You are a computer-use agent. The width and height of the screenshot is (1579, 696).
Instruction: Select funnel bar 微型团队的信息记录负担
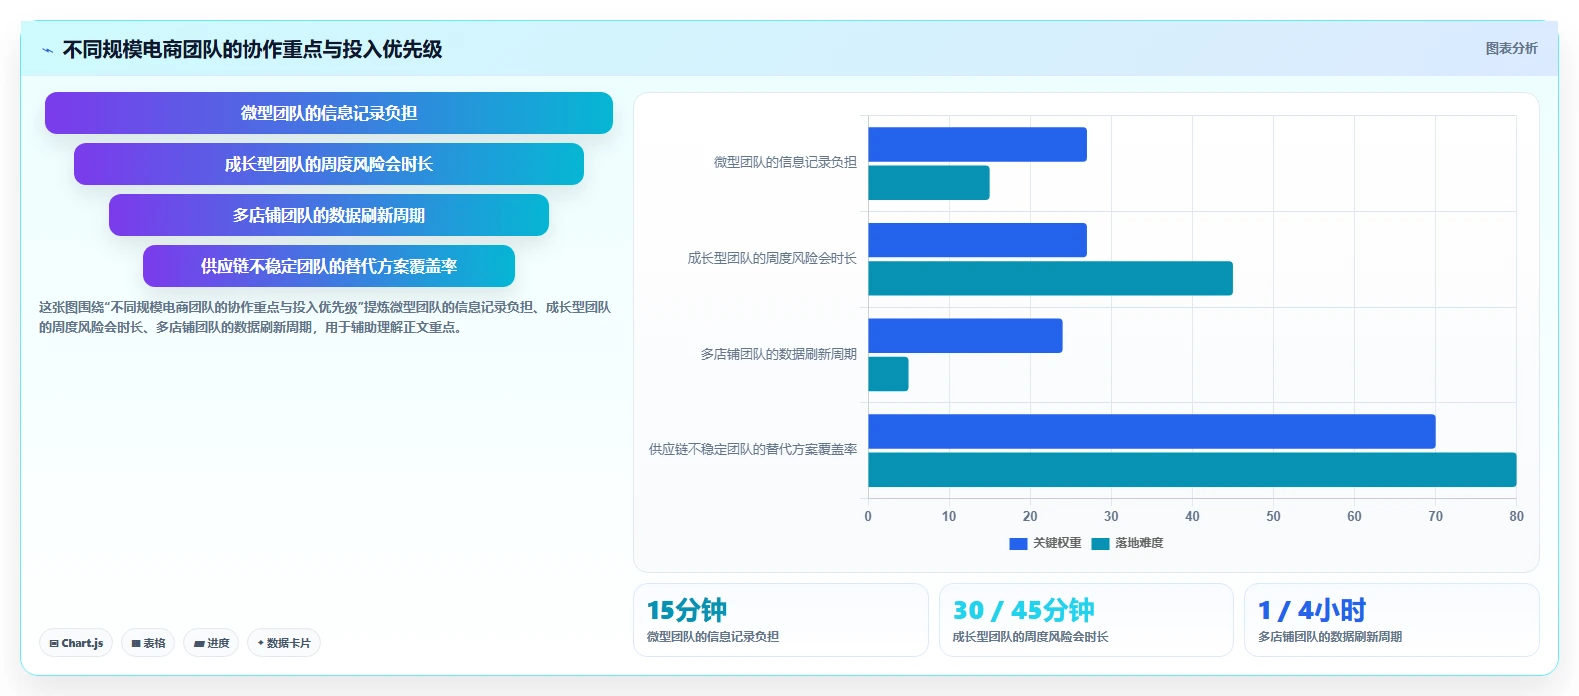329,113
